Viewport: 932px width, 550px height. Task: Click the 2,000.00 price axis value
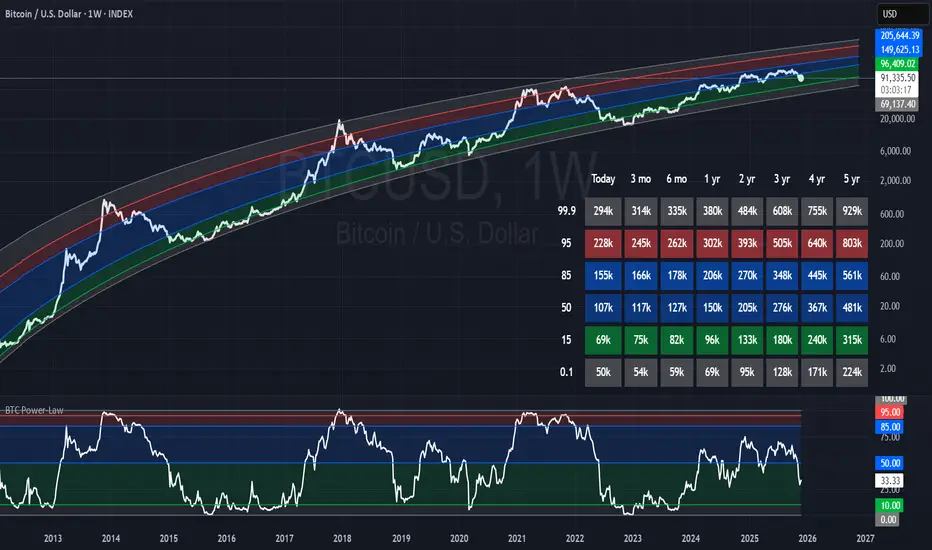pos(895,180)
